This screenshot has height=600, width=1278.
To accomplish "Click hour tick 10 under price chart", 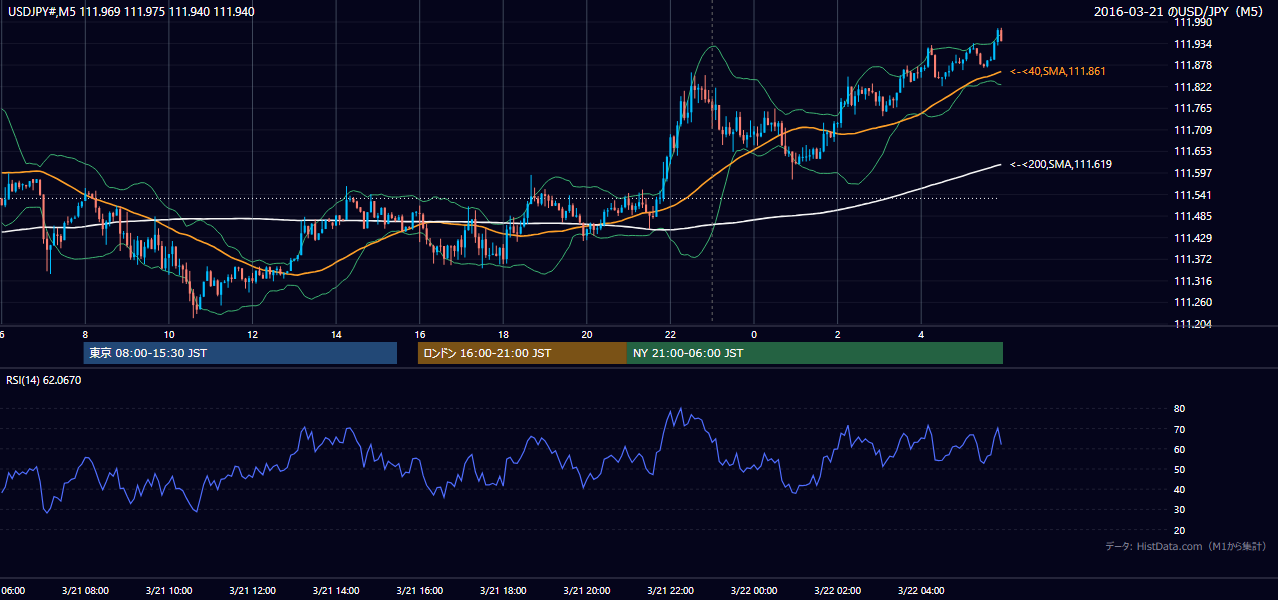I will tap(169, 334).
